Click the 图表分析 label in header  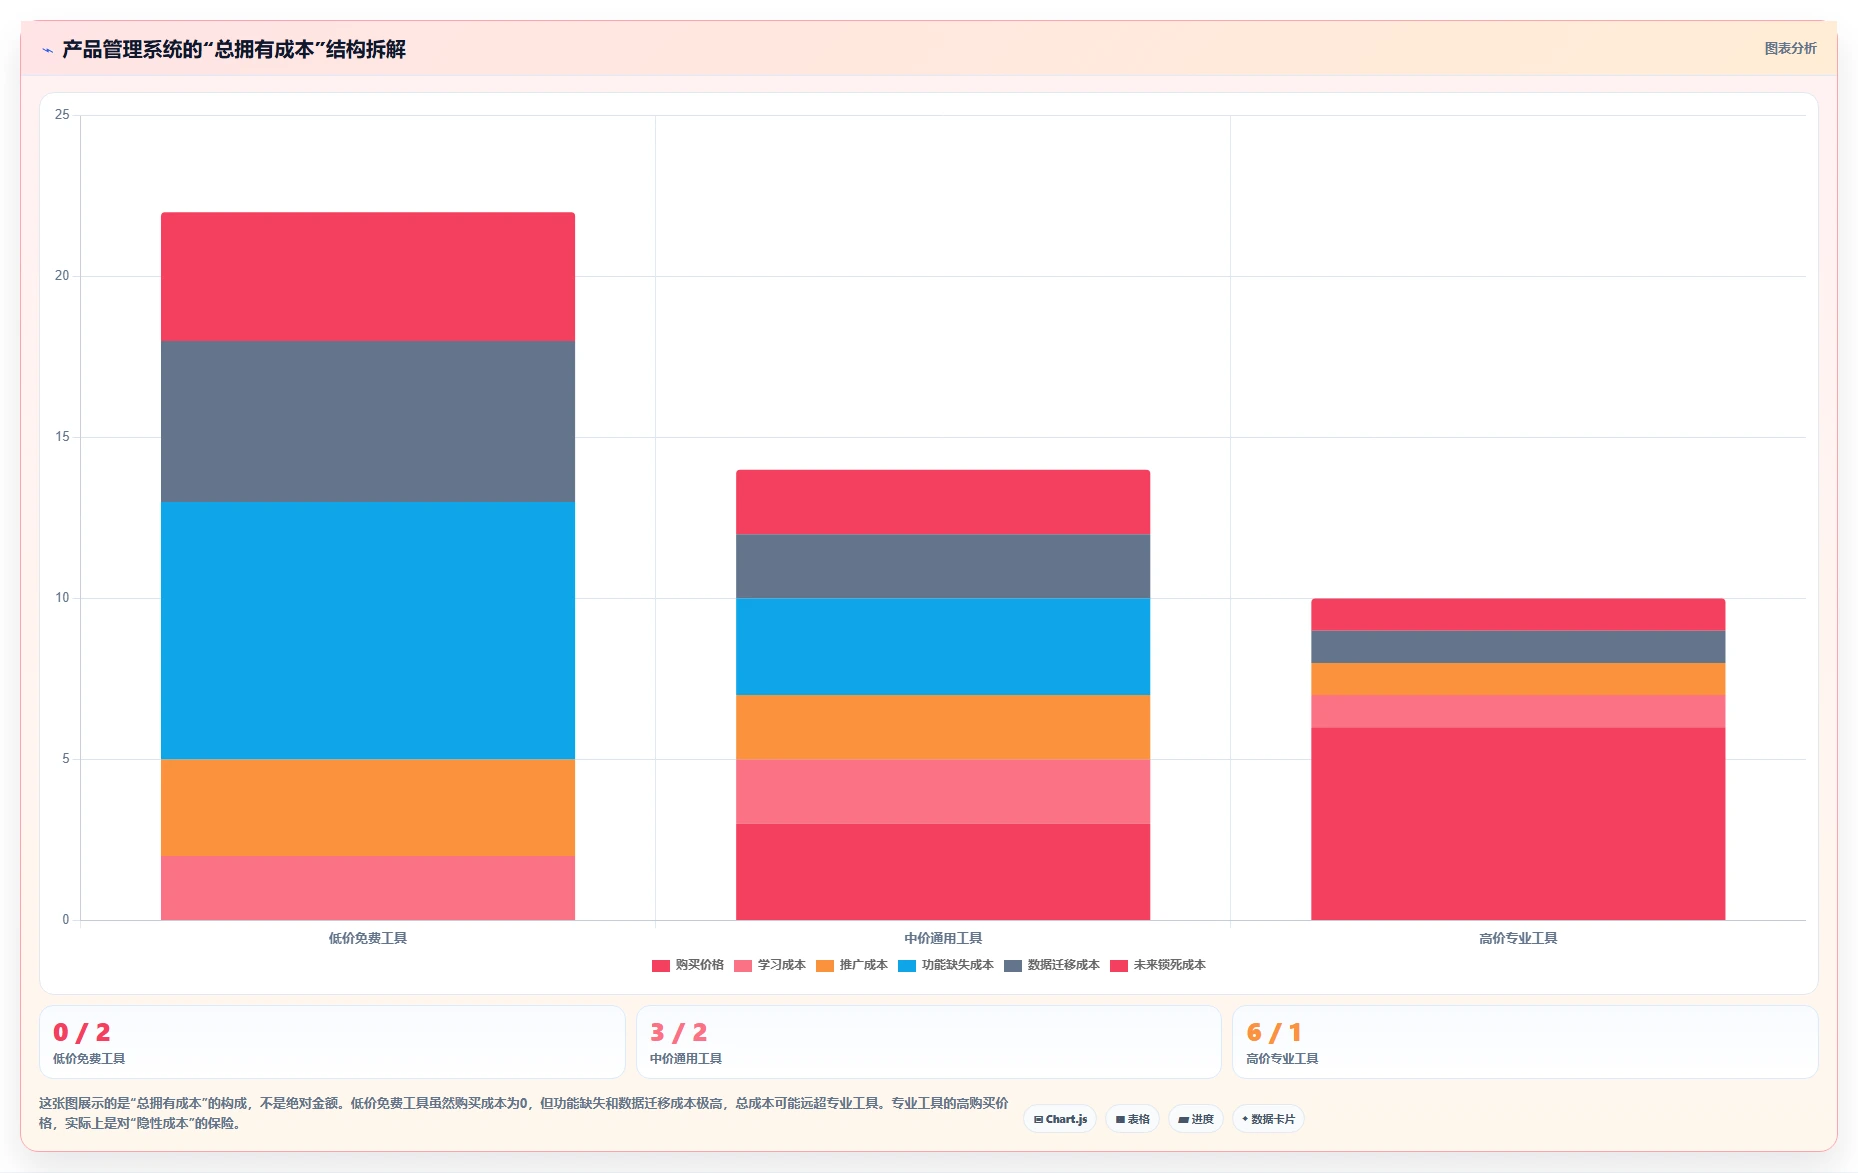(1790, 48)
